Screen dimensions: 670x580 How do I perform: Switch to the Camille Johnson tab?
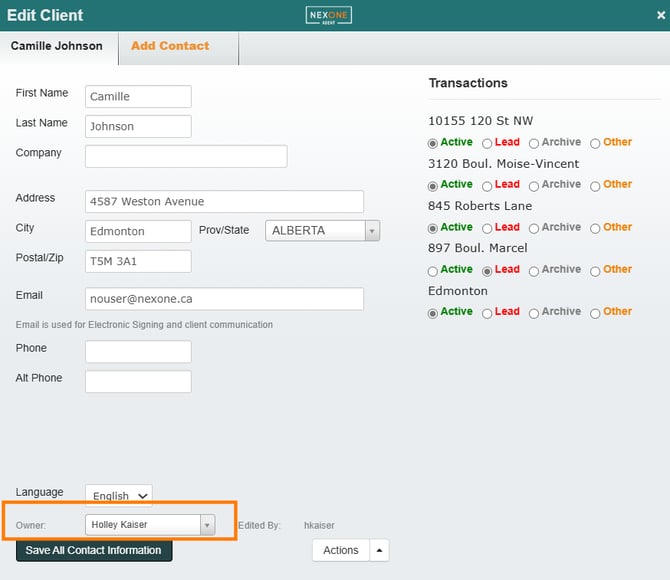pos(57,46)
